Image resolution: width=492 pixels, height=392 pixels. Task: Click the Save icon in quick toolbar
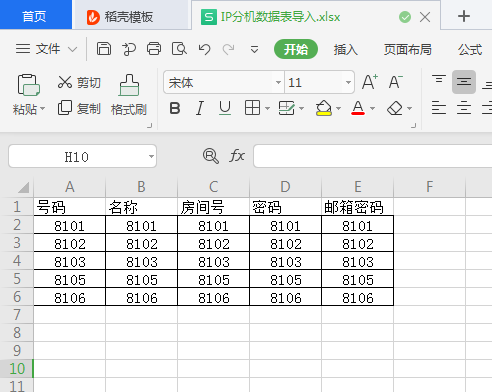tap(104, 49)
